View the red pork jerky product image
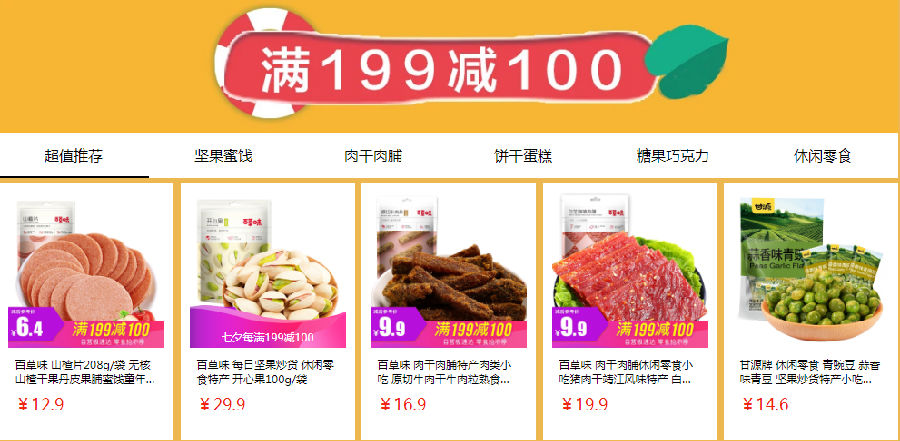This screenshot has height=441, width=900. (x=630, y=270)
